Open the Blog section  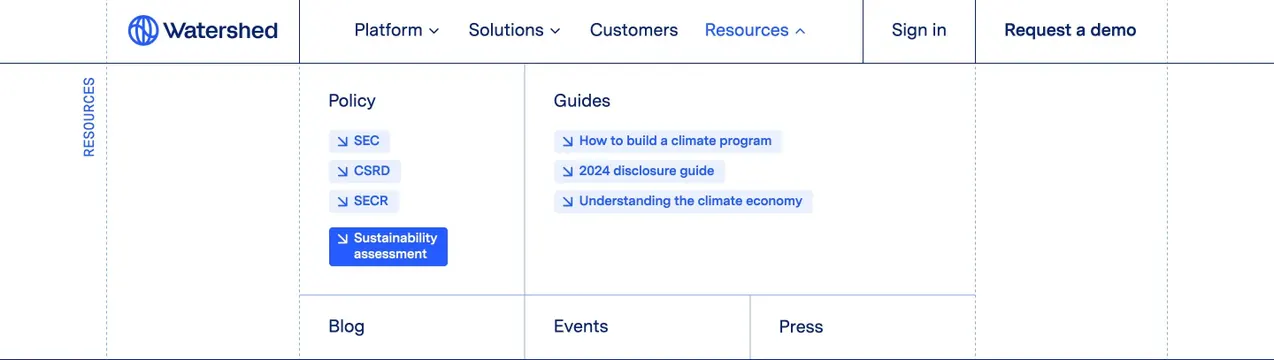pyautogui.click(x=346, y=326)
